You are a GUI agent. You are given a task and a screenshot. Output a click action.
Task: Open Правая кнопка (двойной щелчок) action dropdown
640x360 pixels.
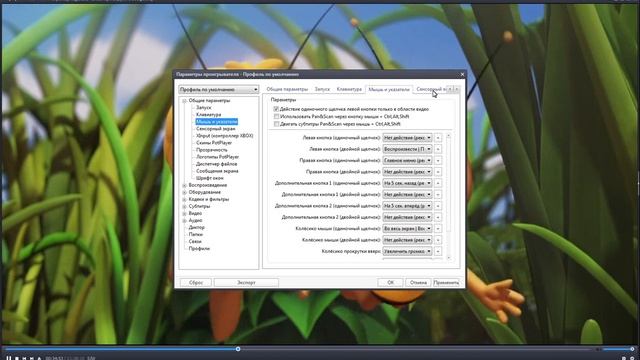point(407,172)
